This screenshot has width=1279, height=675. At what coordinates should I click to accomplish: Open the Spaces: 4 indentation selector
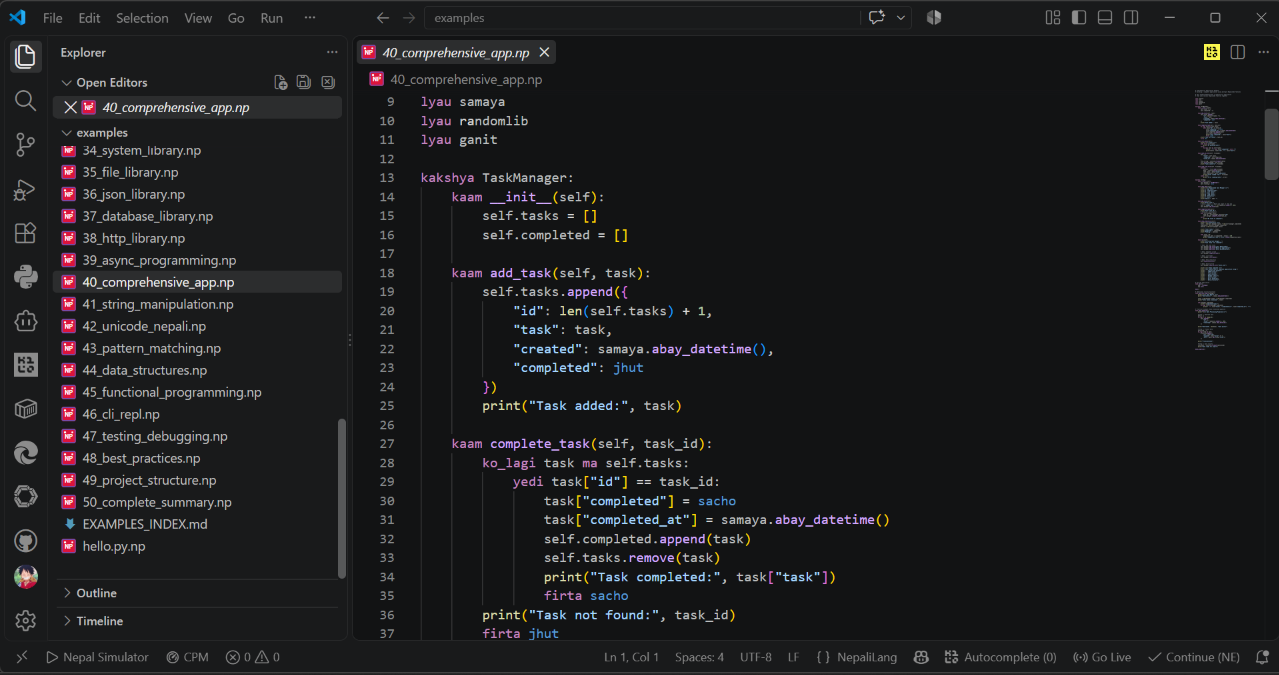click(x=700, y=657)
